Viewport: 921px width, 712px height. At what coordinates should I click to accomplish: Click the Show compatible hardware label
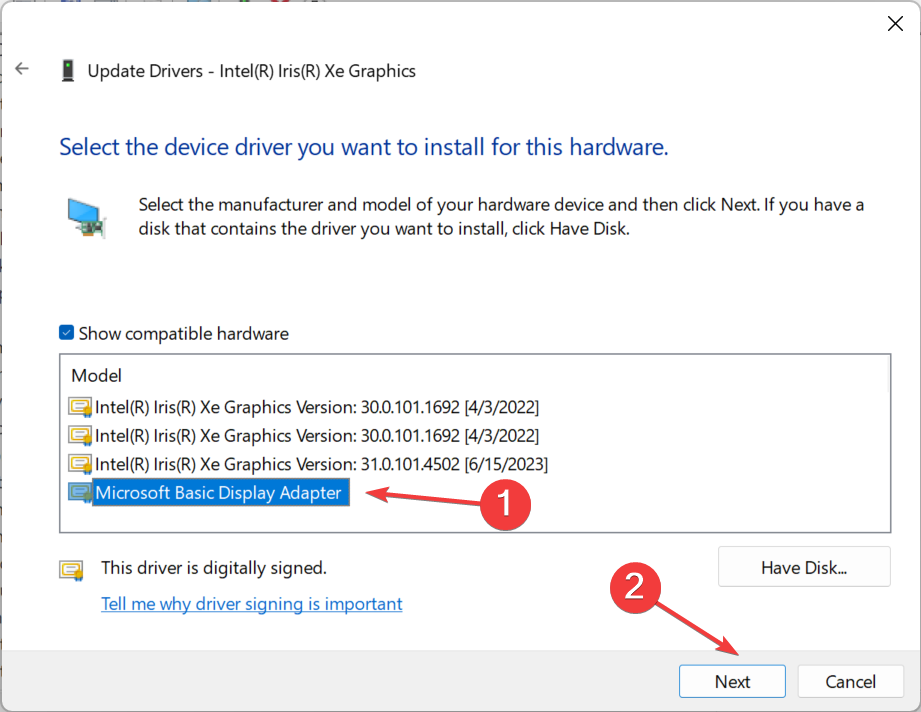(184, 334)
